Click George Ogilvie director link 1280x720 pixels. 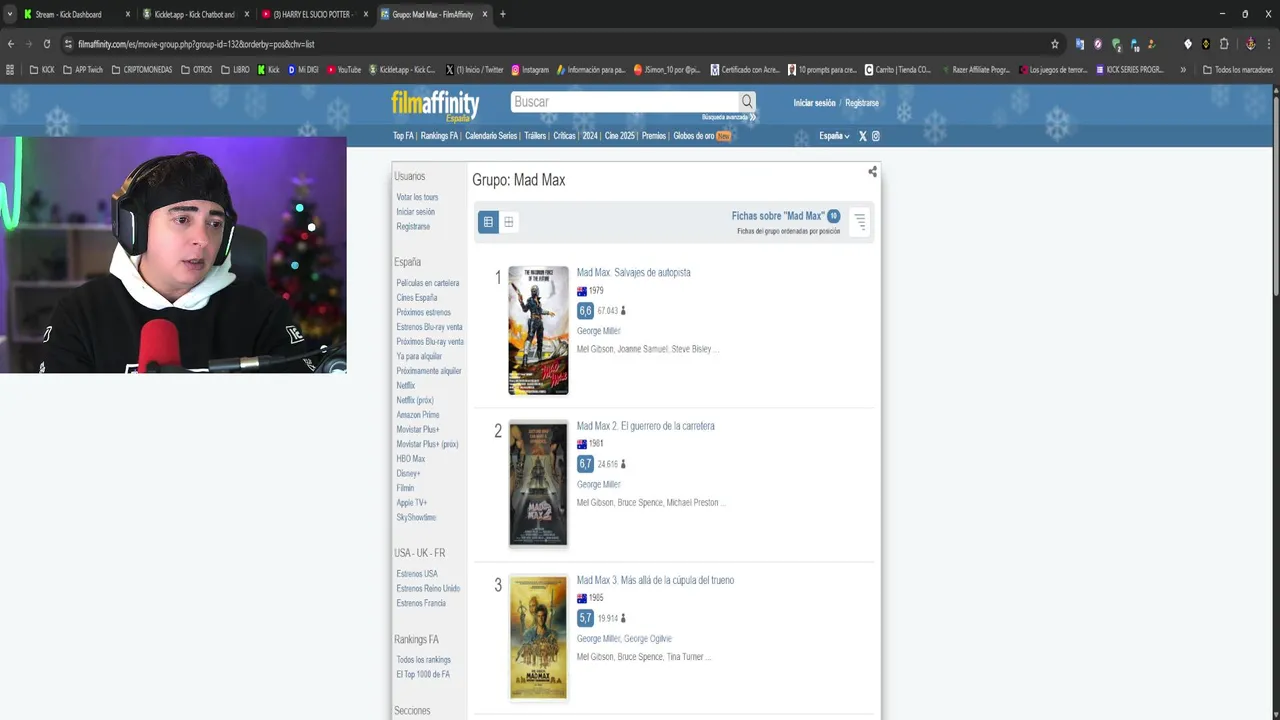(x=648, y=638)
